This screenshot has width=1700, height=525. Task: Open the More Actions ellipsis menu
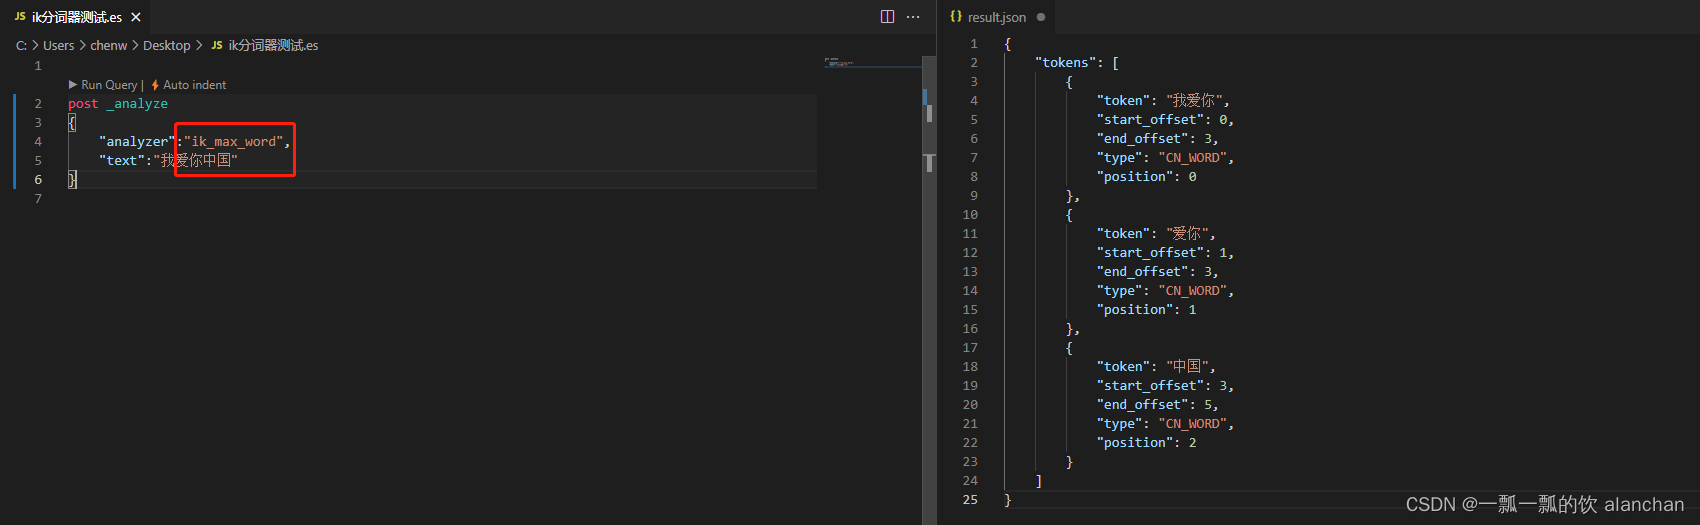[913, 17]
